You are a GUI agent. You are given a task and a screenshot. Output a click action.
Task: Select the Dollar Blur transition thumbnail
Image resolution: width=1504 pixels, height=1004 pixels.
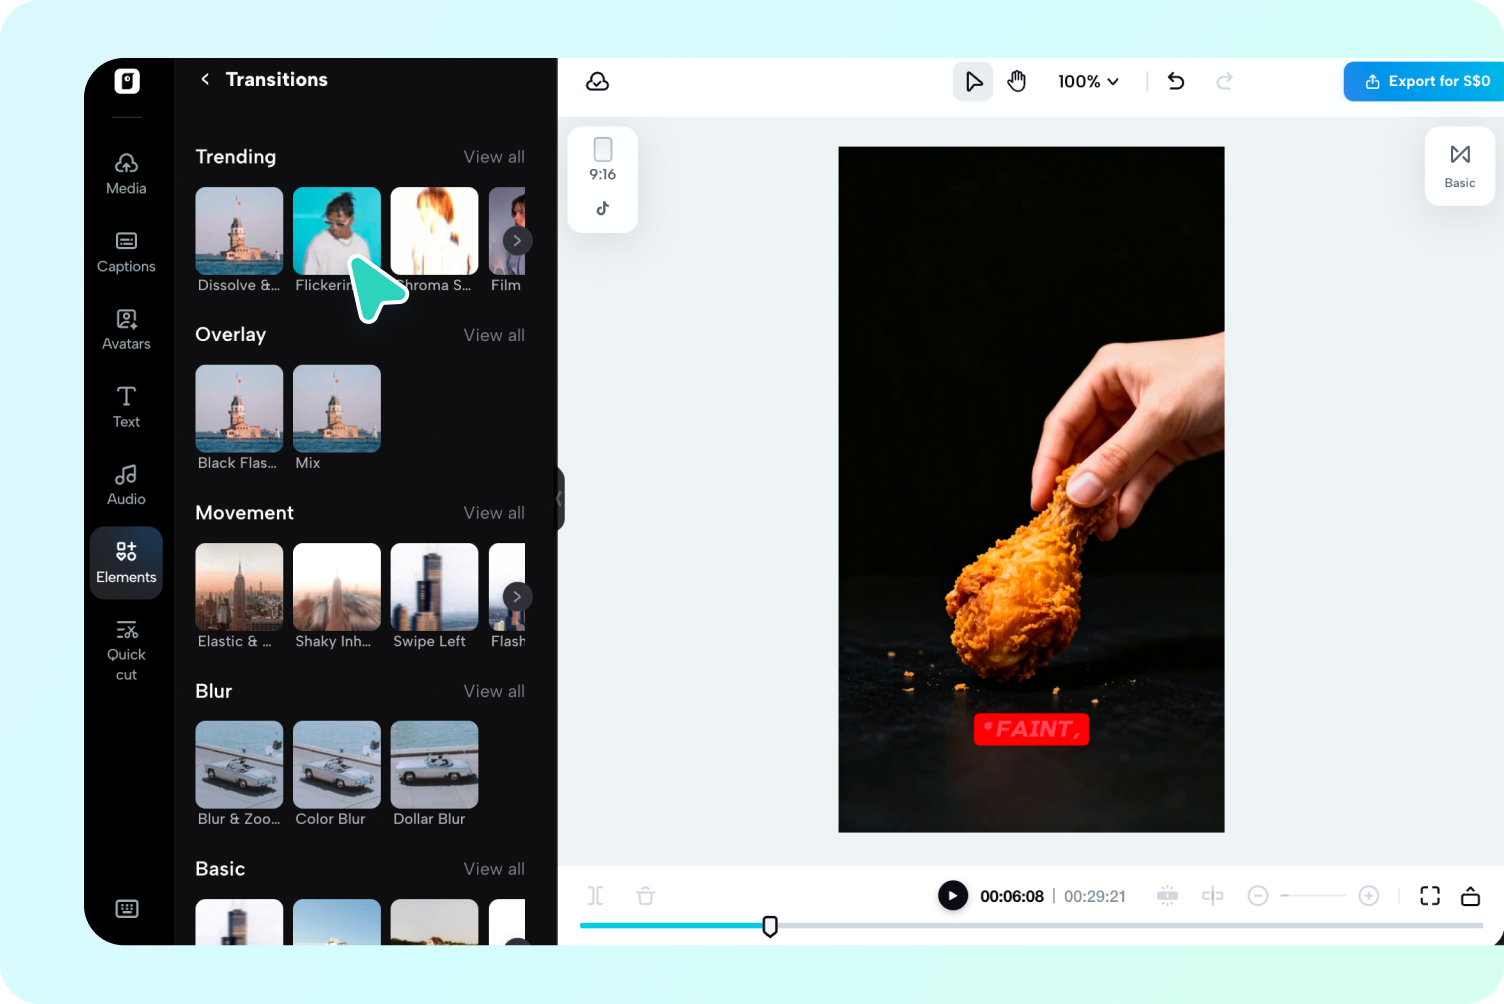434,765
